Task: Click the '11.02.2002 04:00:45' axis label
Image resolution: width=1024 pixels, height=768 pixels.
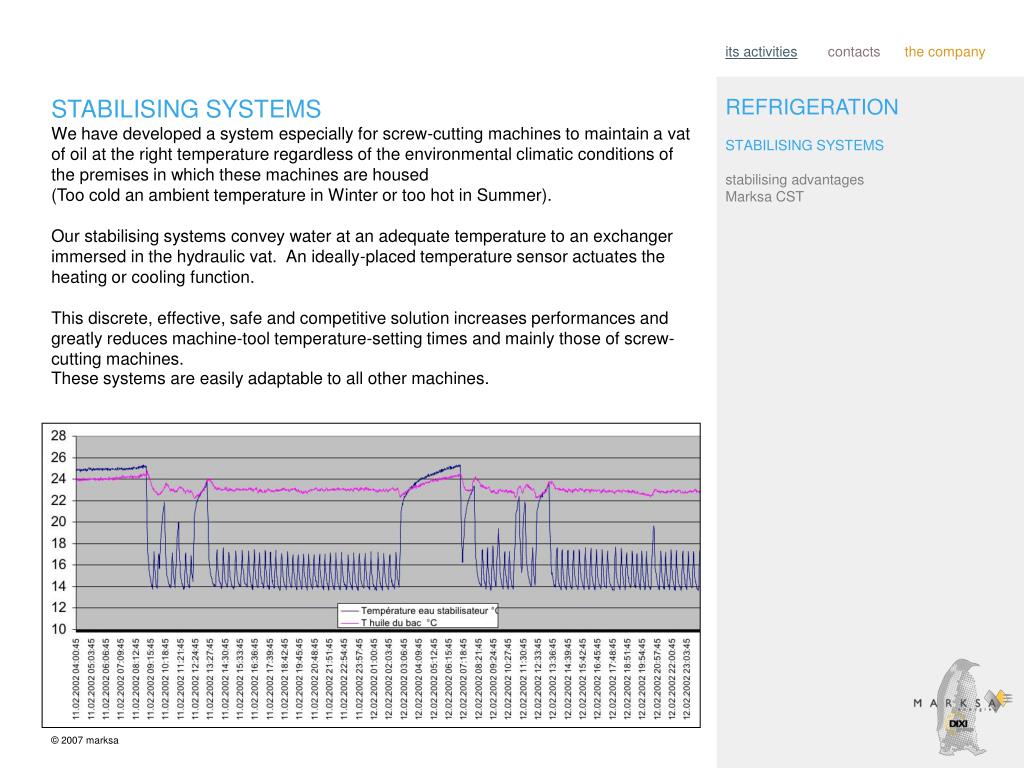Action: point(76,679)
